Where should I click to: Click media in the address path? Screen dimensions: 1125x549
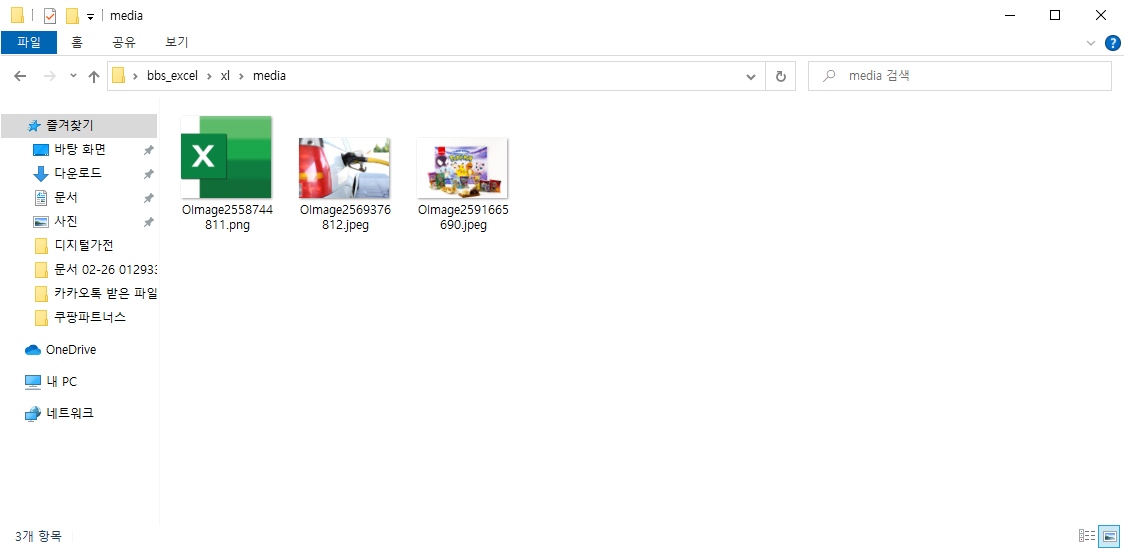coord(270,75)
